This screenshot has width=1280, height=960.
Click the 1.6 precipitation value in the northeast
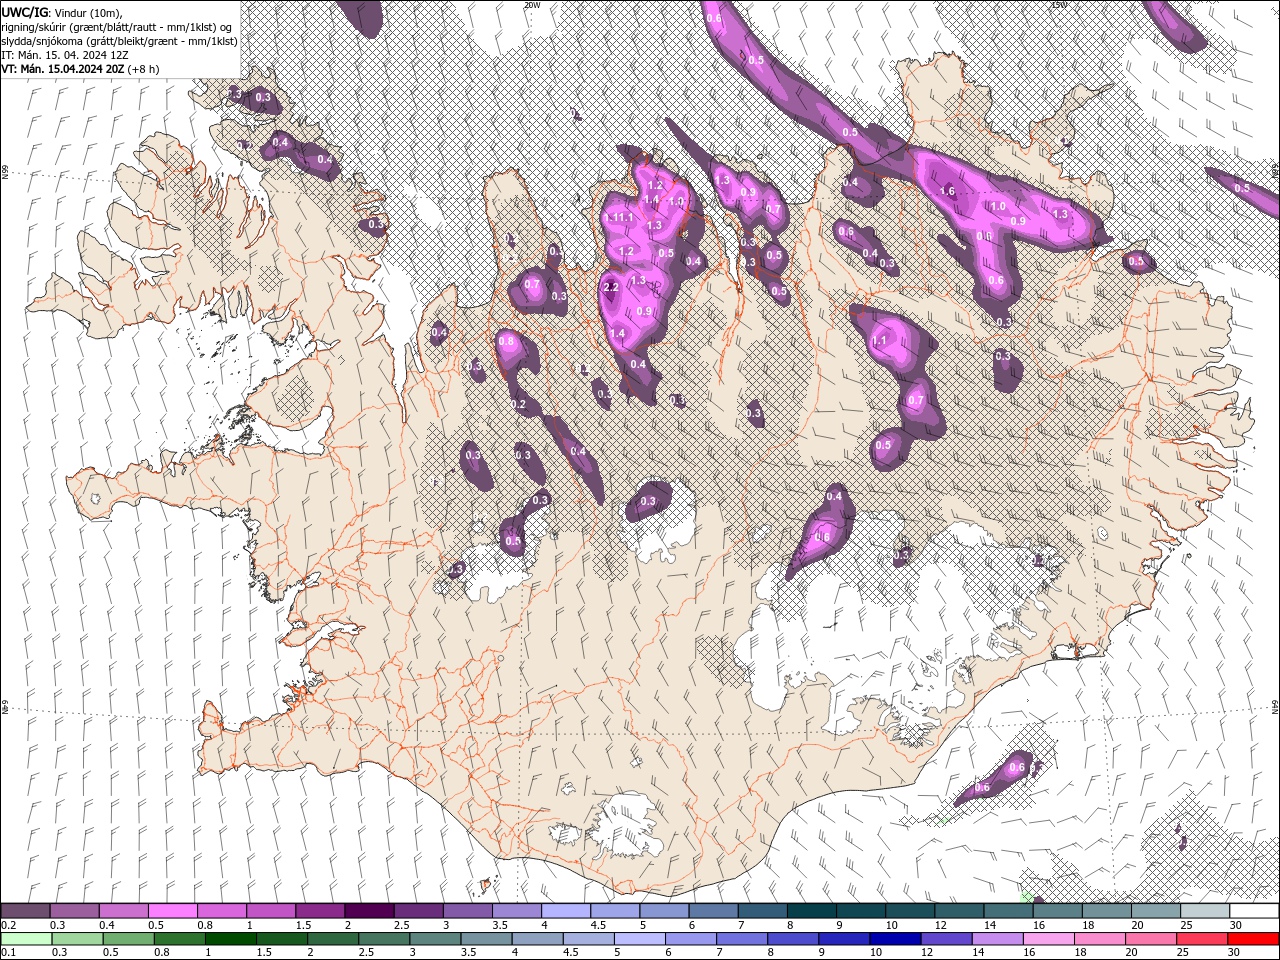click(x=948, y=191)
